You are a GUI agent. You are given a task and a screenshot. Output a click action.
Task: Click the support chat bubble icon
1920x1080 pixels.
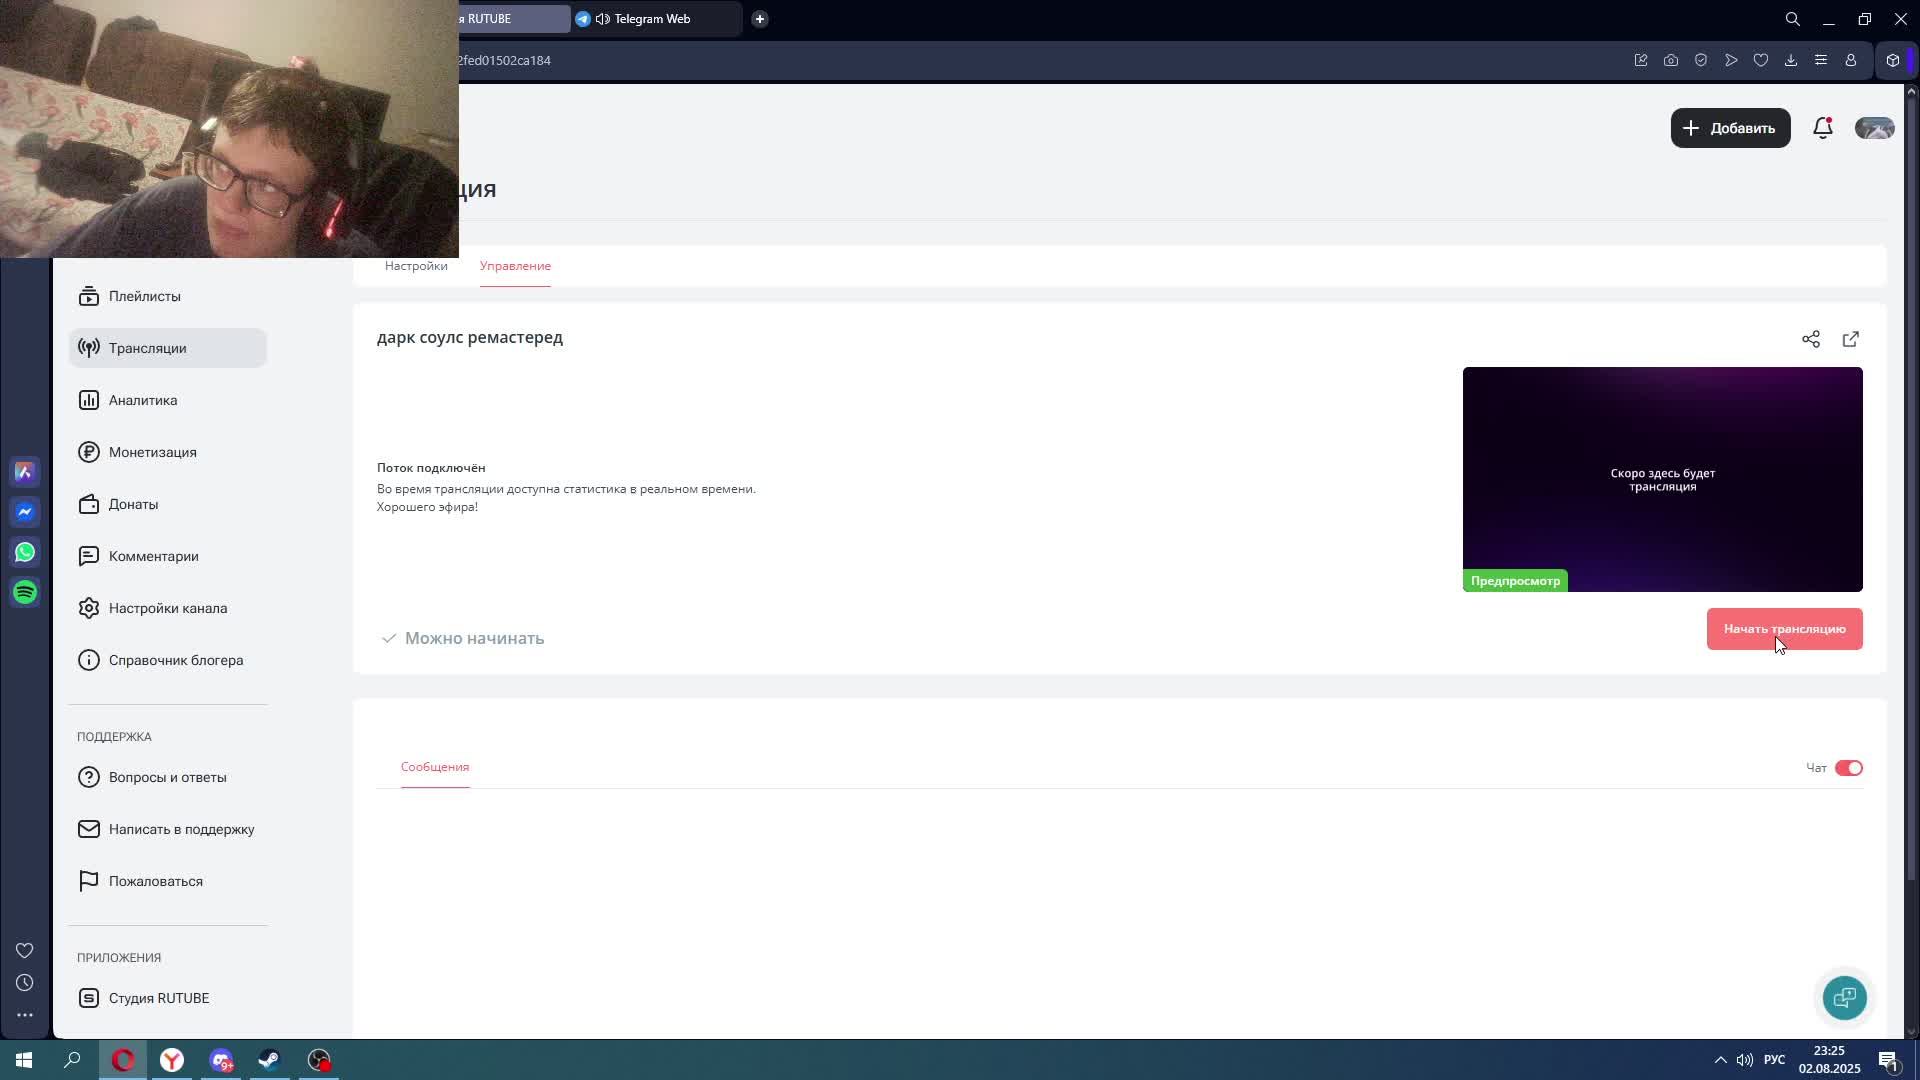1844,997
